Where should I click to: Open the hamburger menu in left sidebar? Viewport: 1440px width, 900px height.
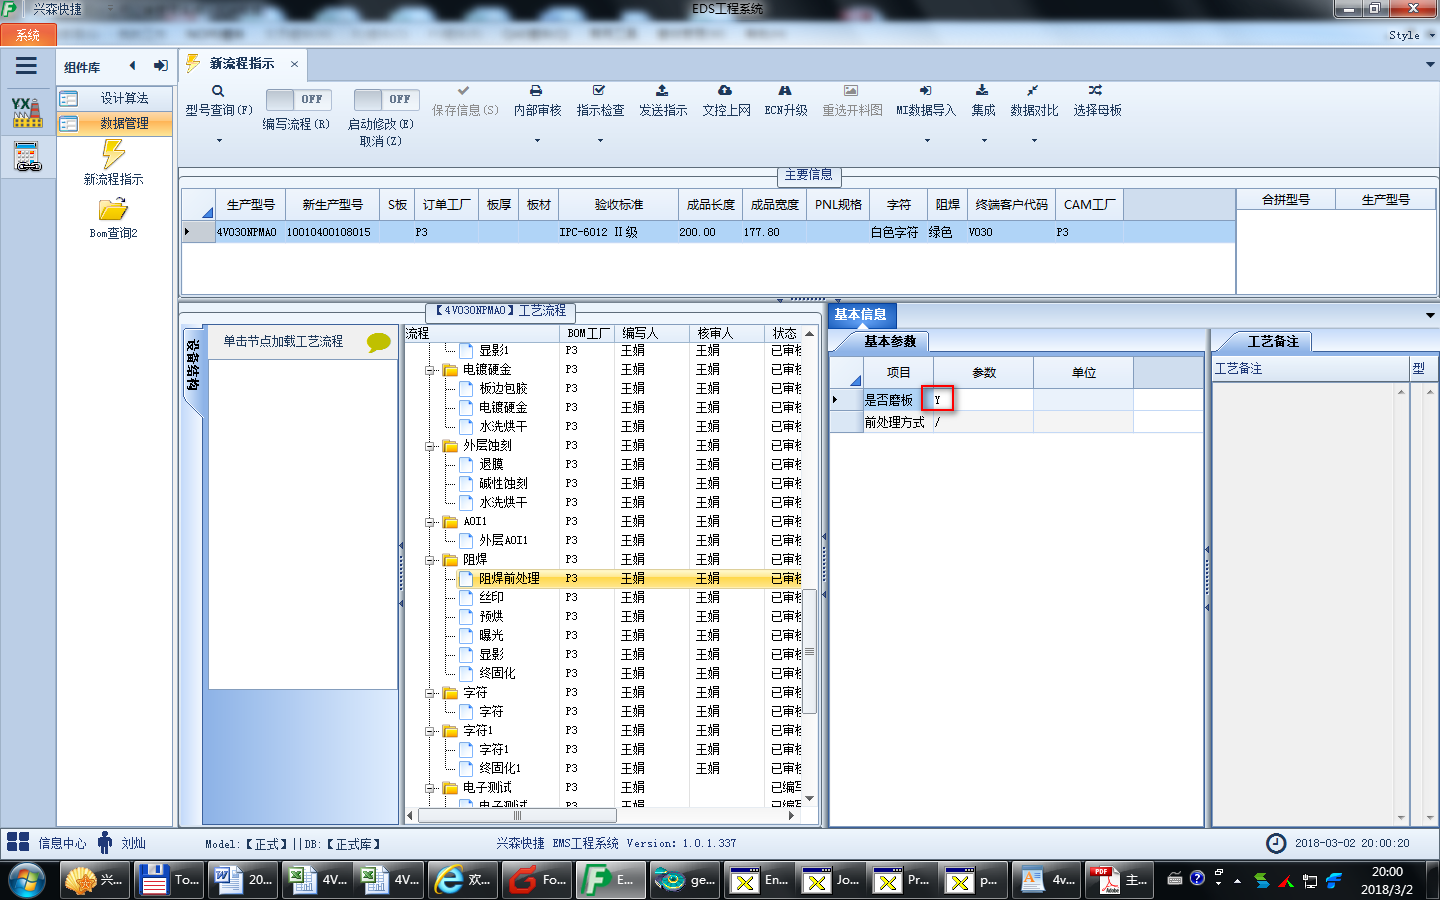(x=26, y=66)
